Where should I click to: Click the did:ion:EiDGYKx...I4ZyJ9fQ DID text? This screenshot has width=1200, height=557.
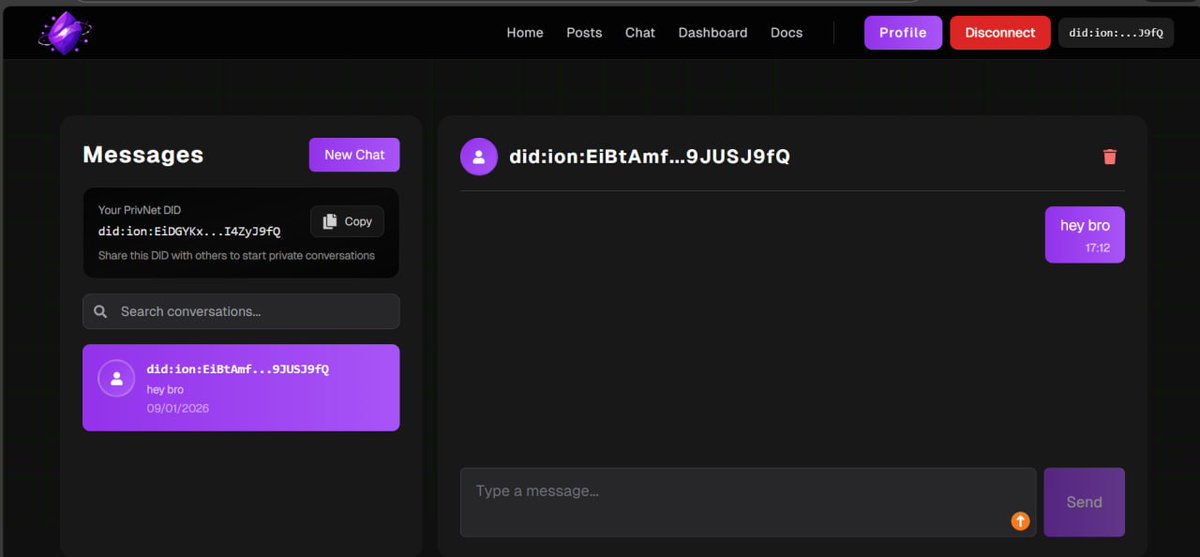point(189,231)
